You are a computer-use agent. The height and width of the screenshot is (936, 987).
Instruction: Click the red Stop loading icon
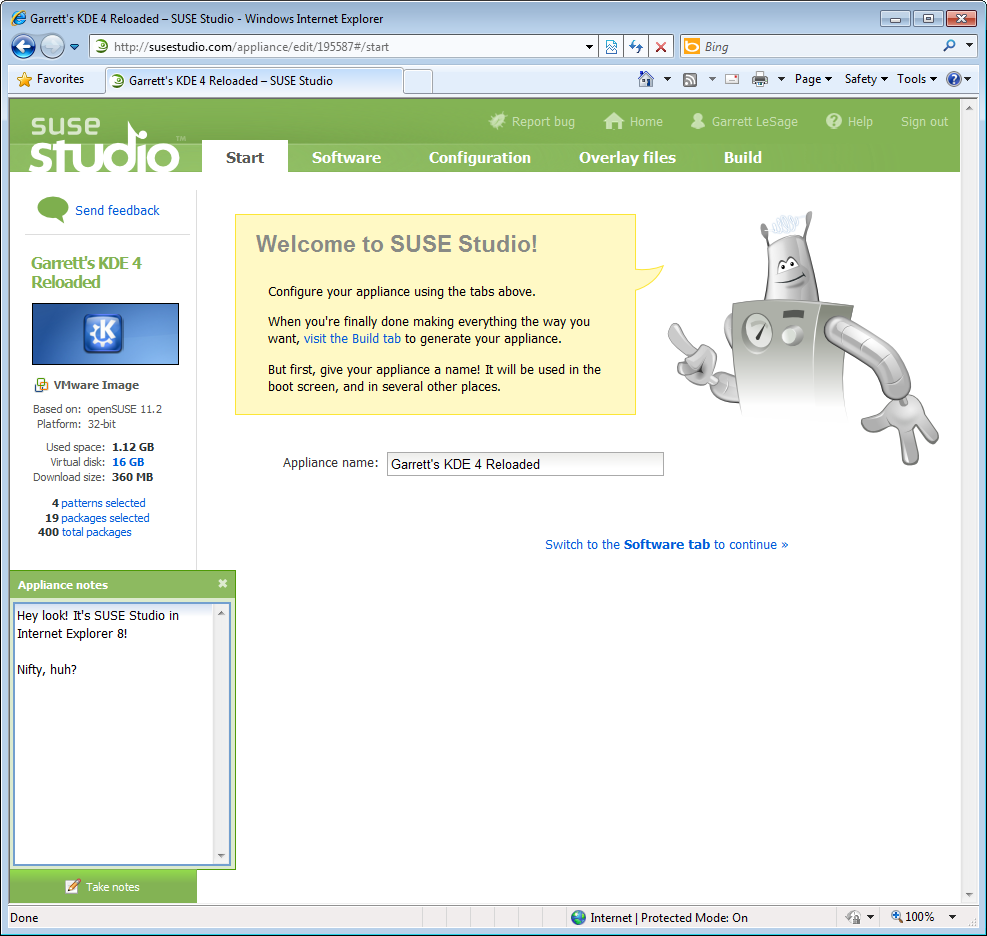661,47
